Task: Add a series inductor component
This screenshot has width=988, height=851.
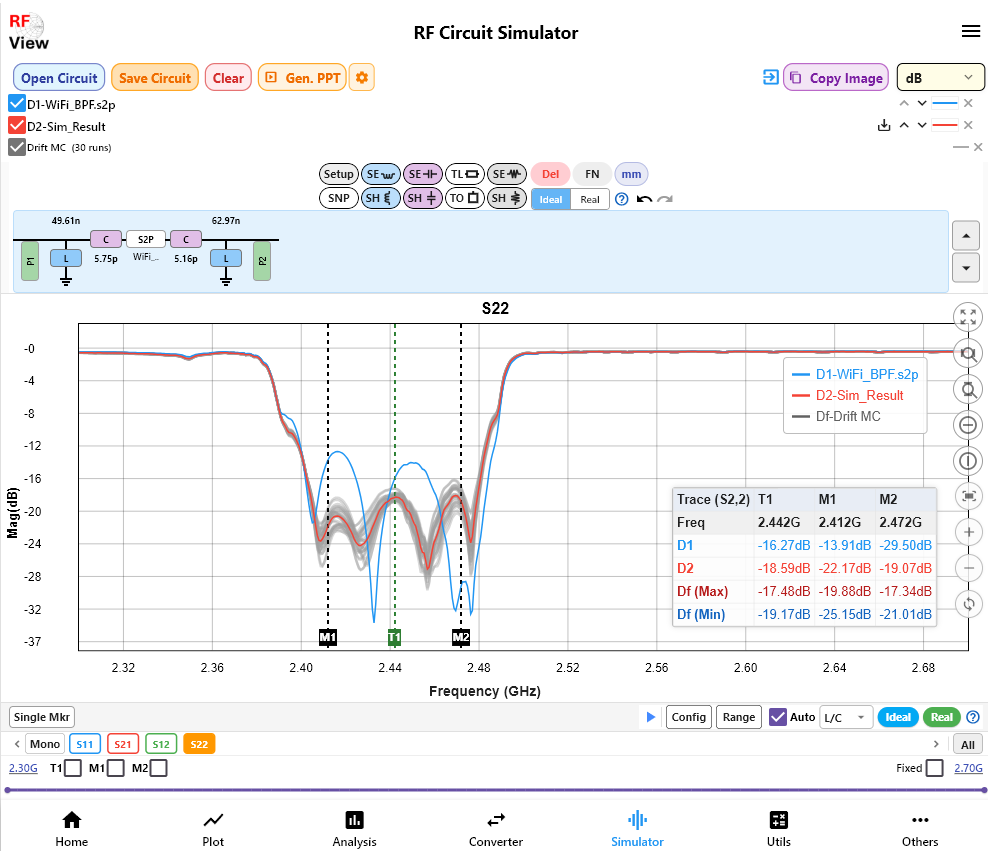Action: (381, 174)
